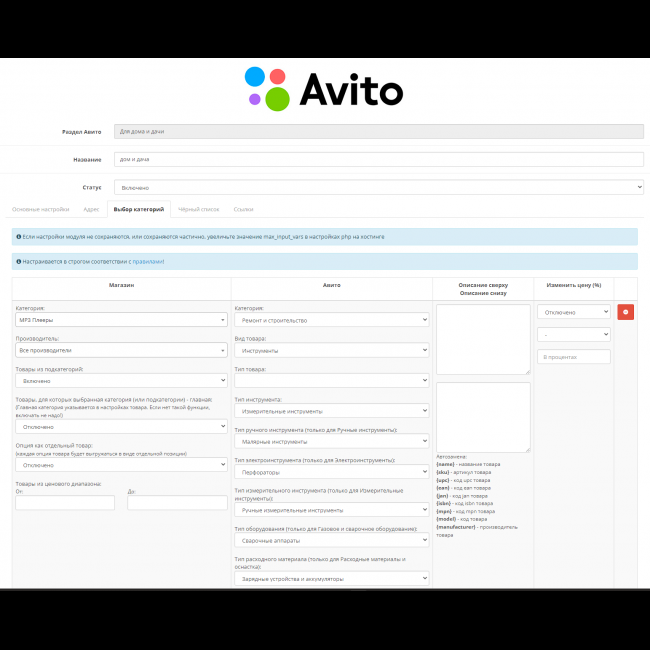Open 'Изменить цену' dropdown set to Отключено
This screenshot has width=650, height=650.
(573, 312)
